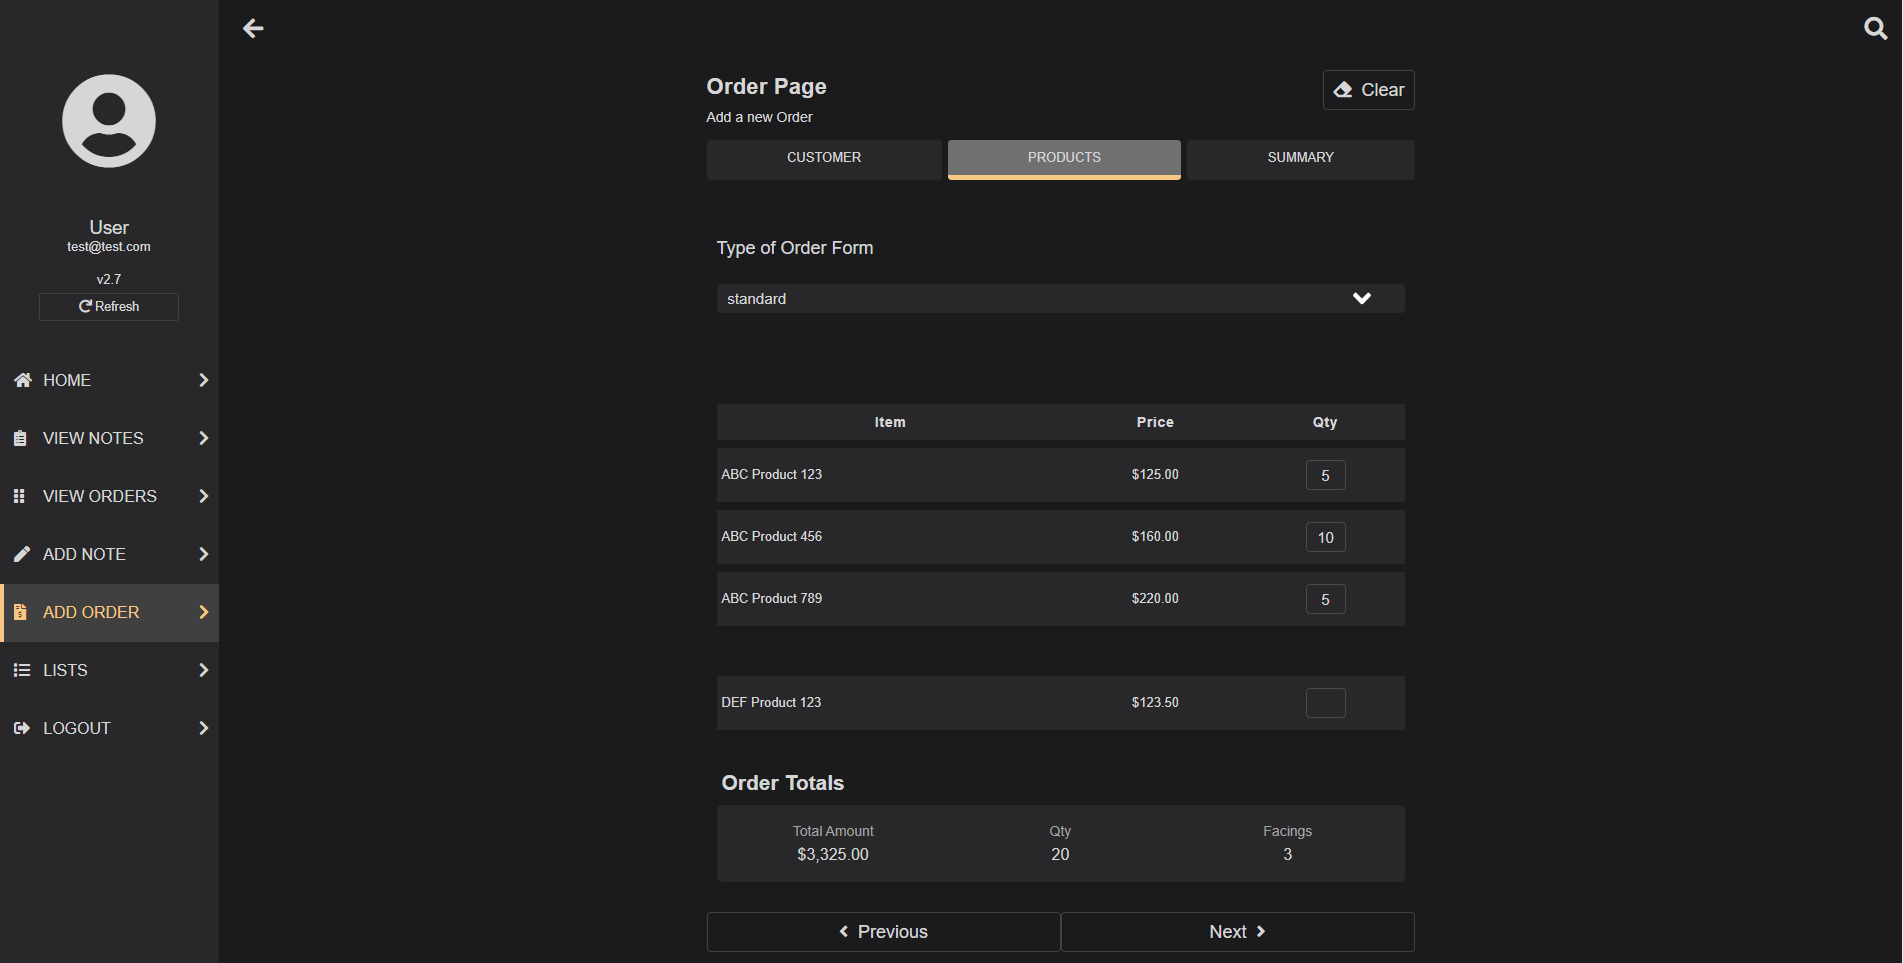
Task: Click the Logout exit icon
Action: [22, 728]
